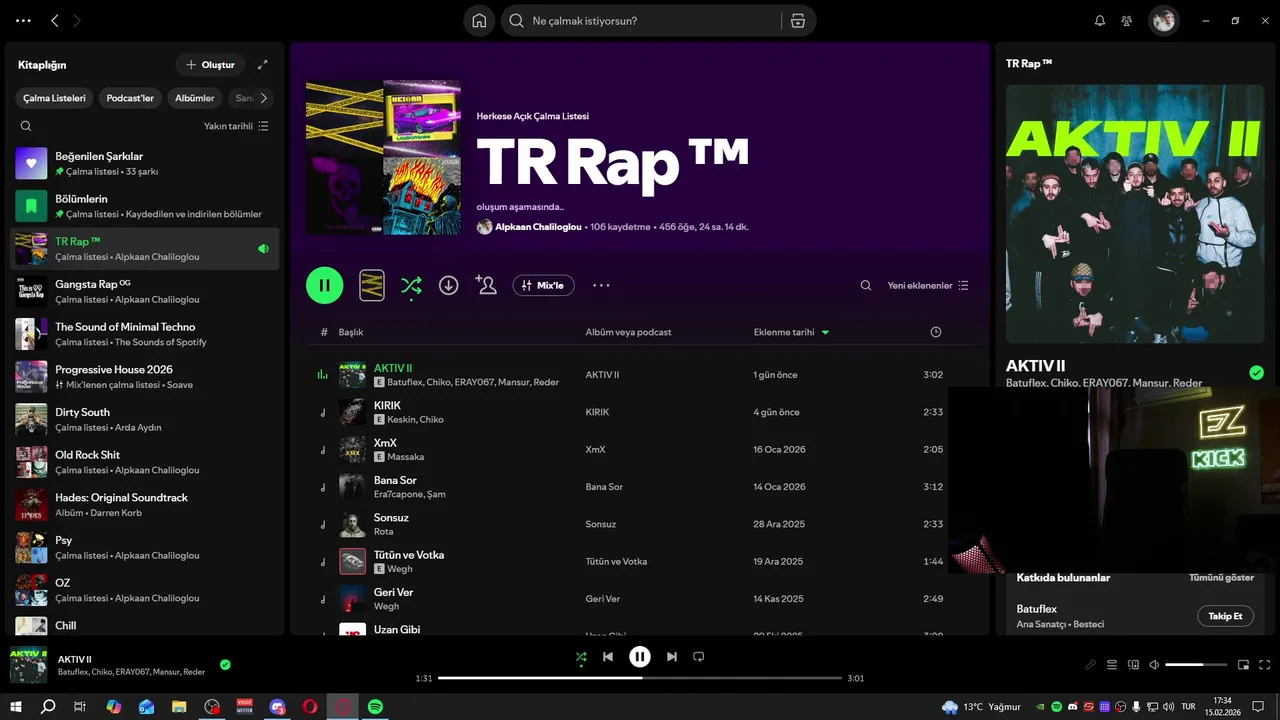Open the three-dot app menu at top-left
The height and width of the screenshot is (720, 1280).
pyautogui.click(x=23, y=21)
